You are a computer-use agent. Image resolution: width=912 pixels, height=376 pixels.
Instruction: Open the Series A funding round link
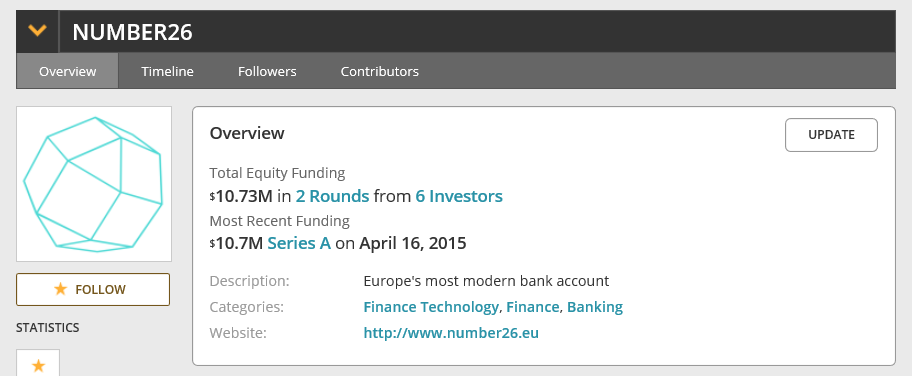[299, 243]
